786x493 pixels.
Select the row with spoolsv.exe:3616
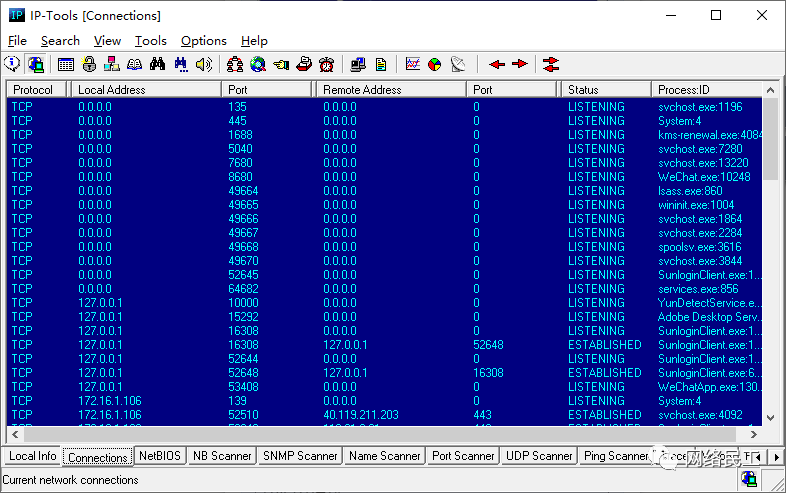pos(384,247)
